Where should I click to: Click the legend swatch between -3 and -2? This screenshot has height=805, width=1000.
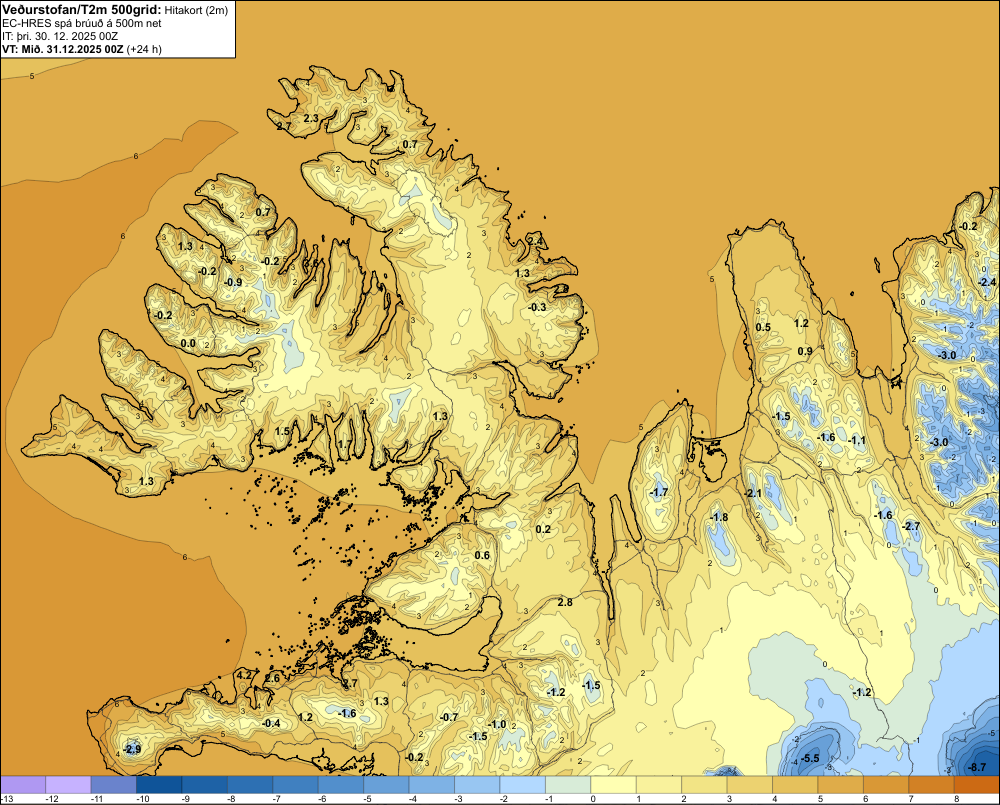point(478,784)
